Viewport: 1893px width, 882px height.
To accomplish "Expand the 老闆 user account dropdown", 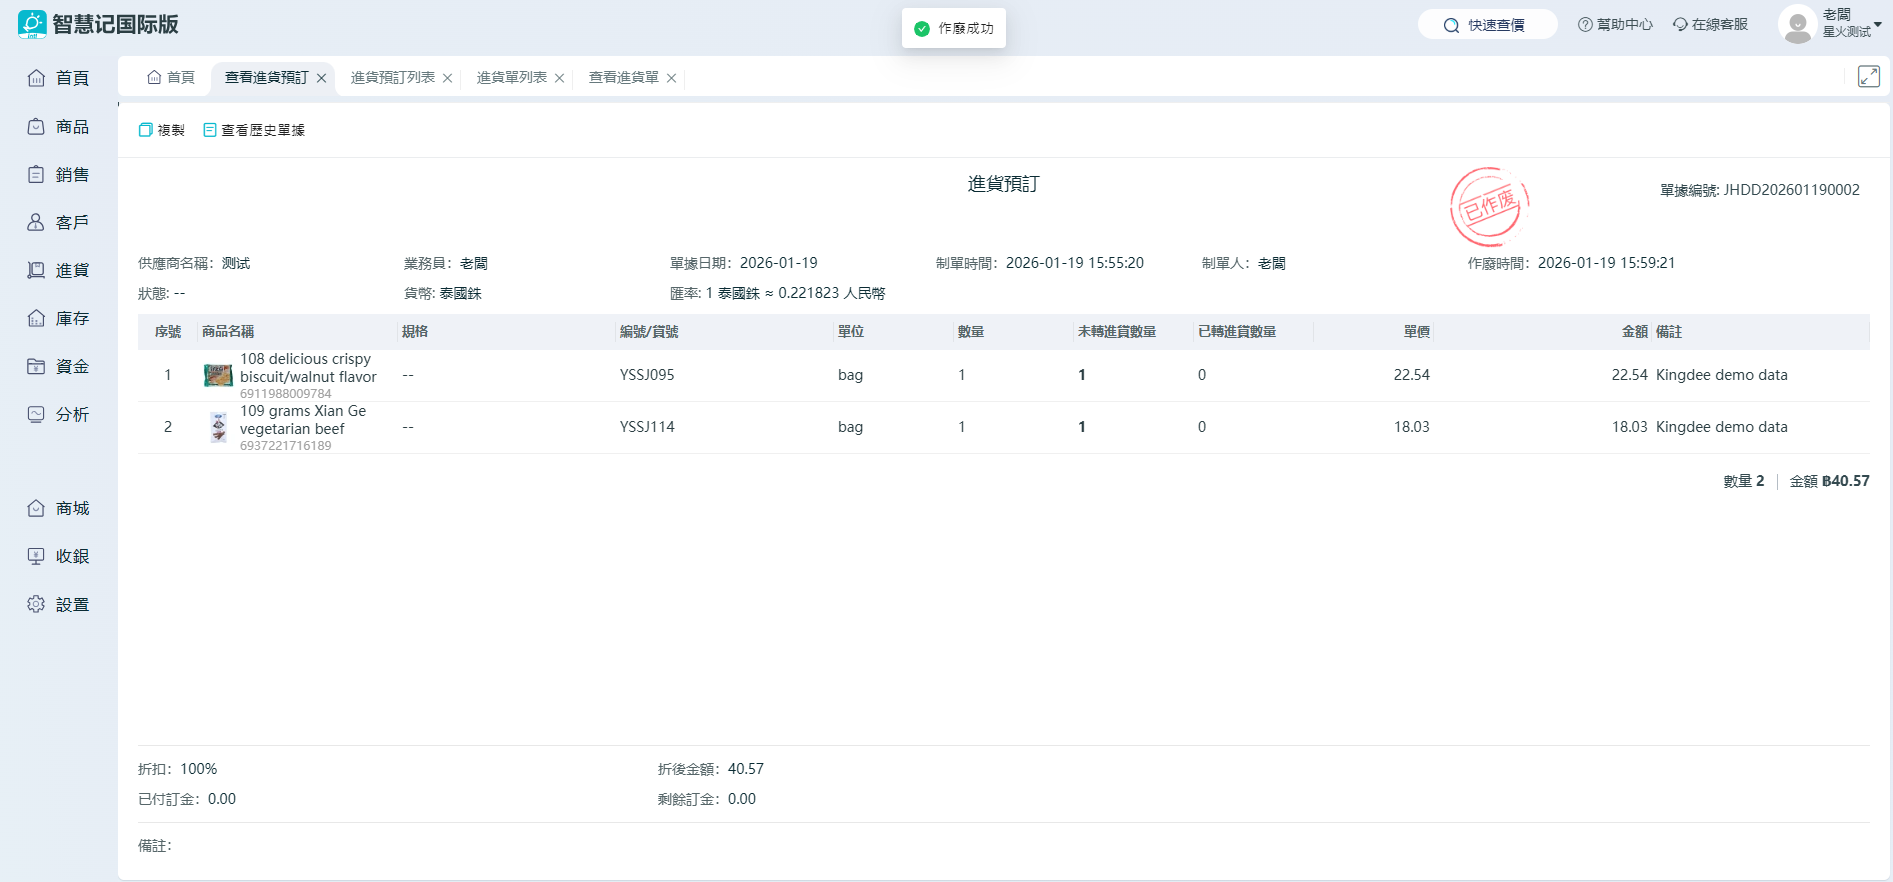I will pyautogui.click(x=1877, y=24).
